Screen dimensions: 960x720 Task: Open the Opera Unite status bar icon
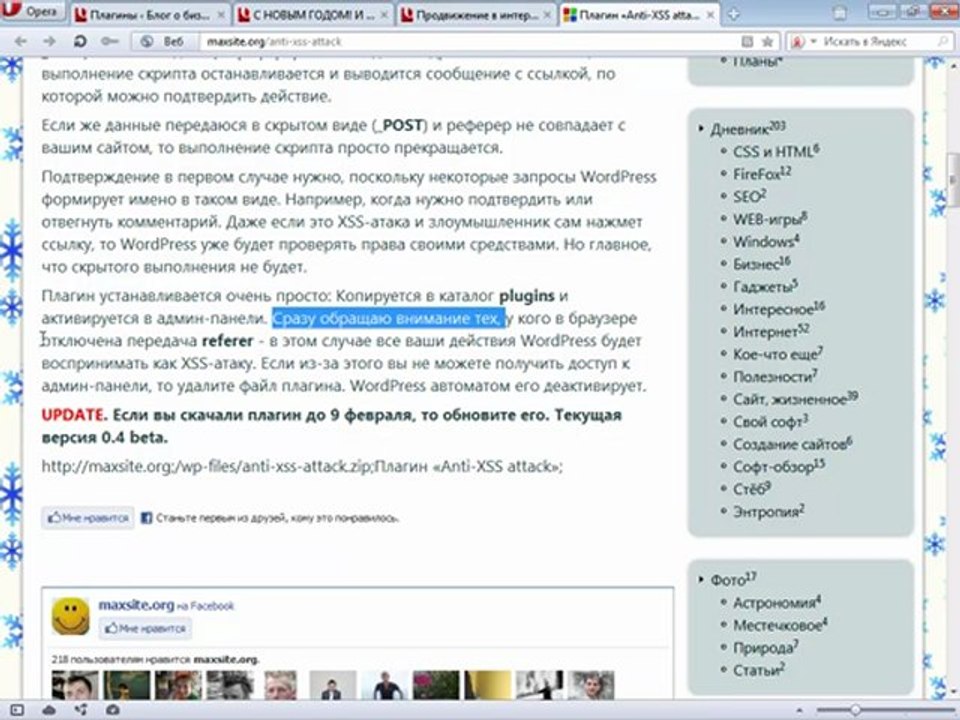81,710
